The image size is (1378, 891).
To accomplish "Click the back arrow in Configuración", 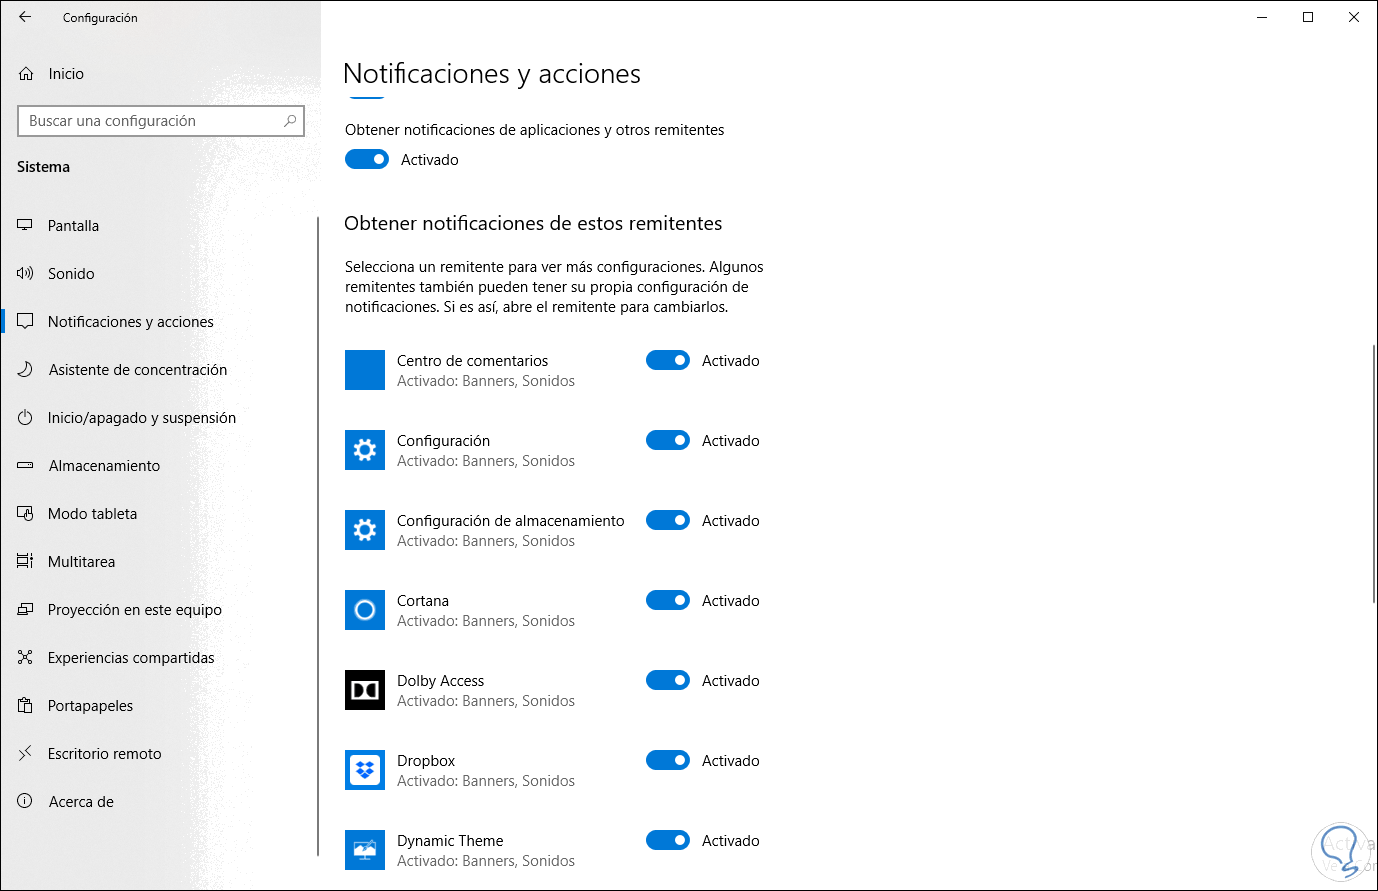I will coord(25,17).
